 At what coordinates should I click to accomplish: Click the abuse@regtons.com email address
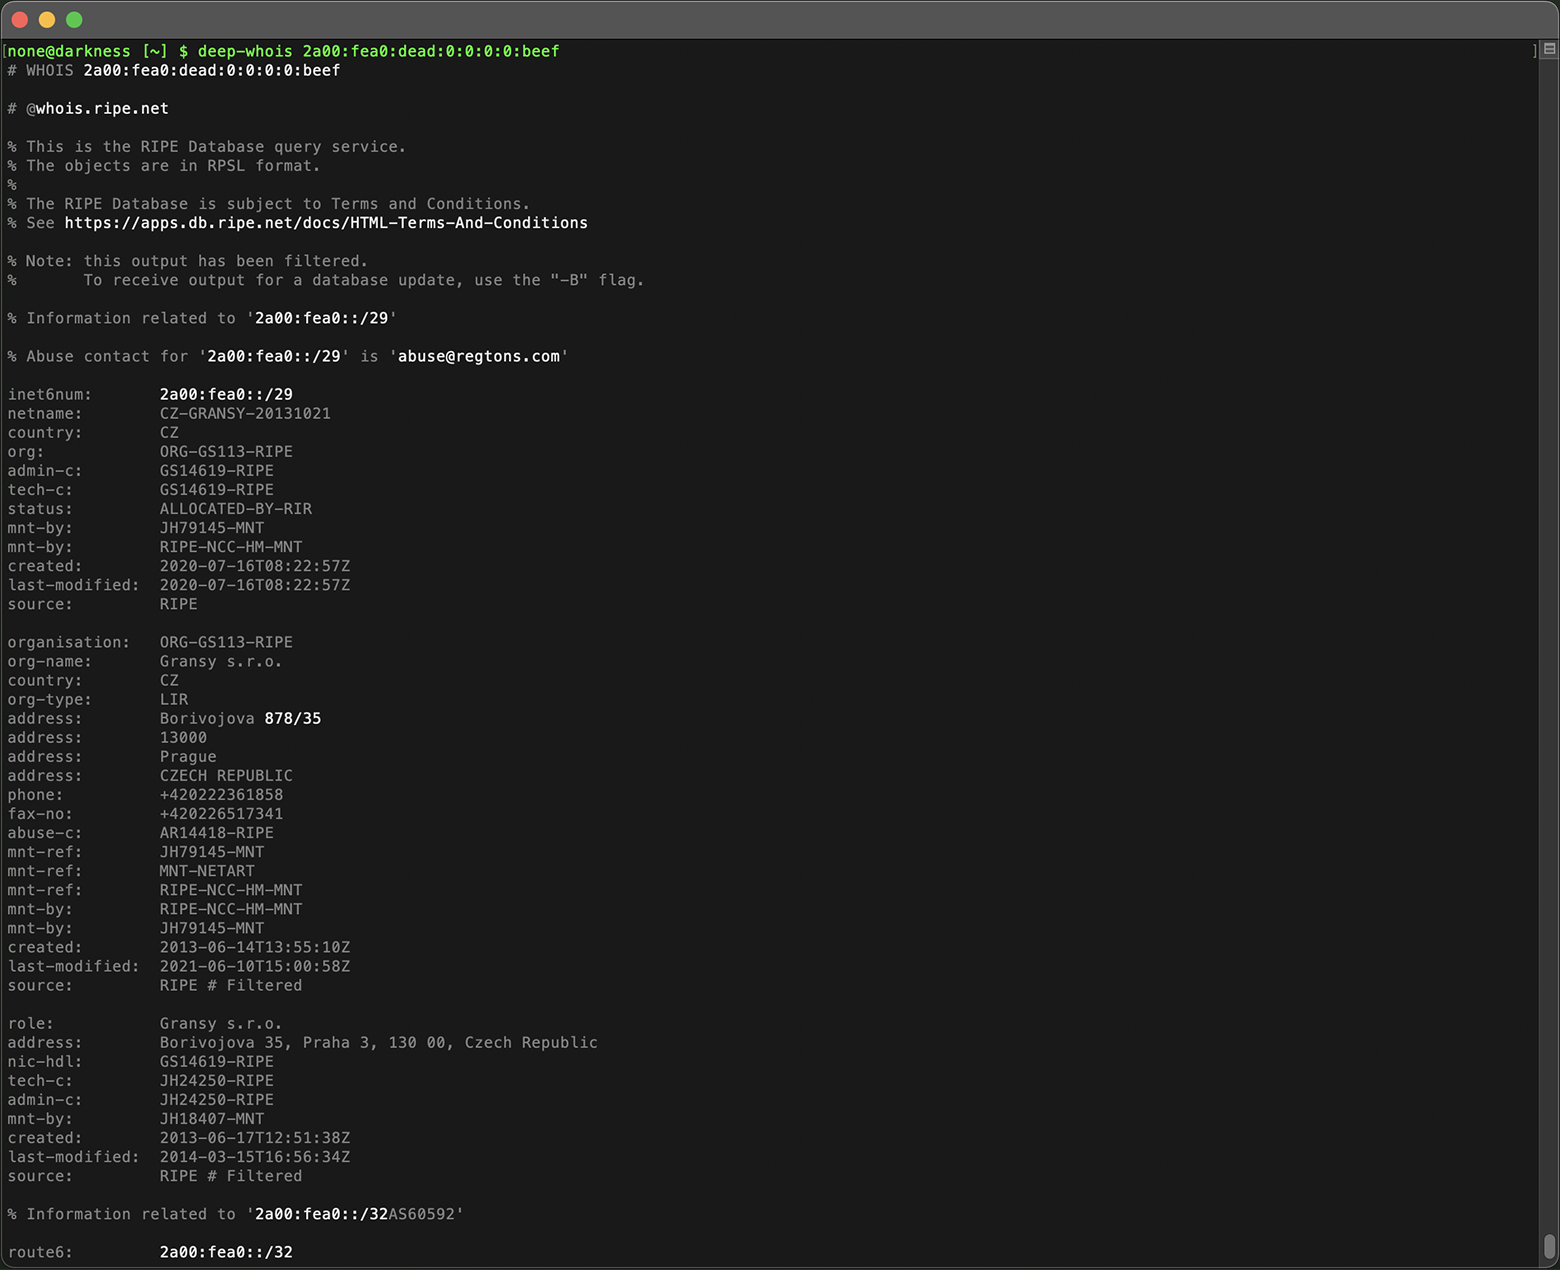pyautogui.click(x=478, y=356)
